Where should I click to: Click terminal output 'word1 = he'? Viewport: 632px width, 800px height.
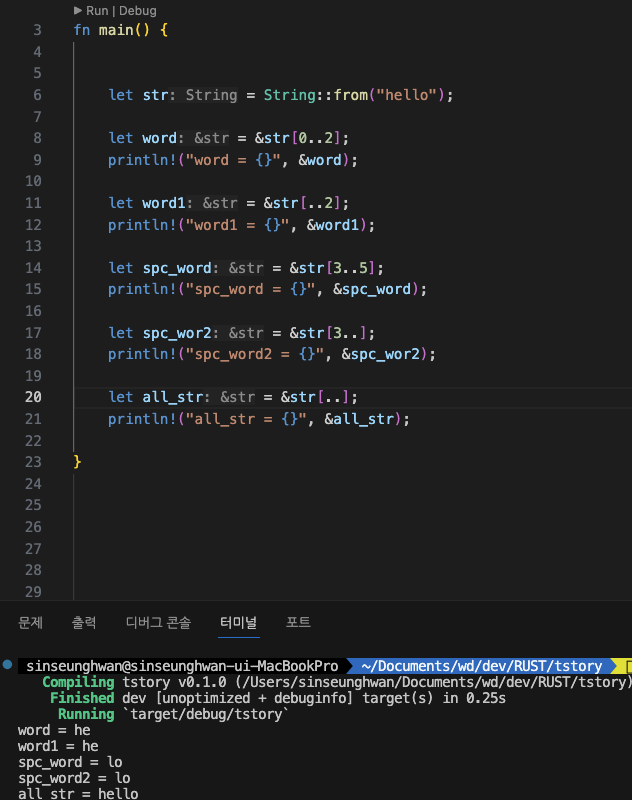[x=58, y=746]
